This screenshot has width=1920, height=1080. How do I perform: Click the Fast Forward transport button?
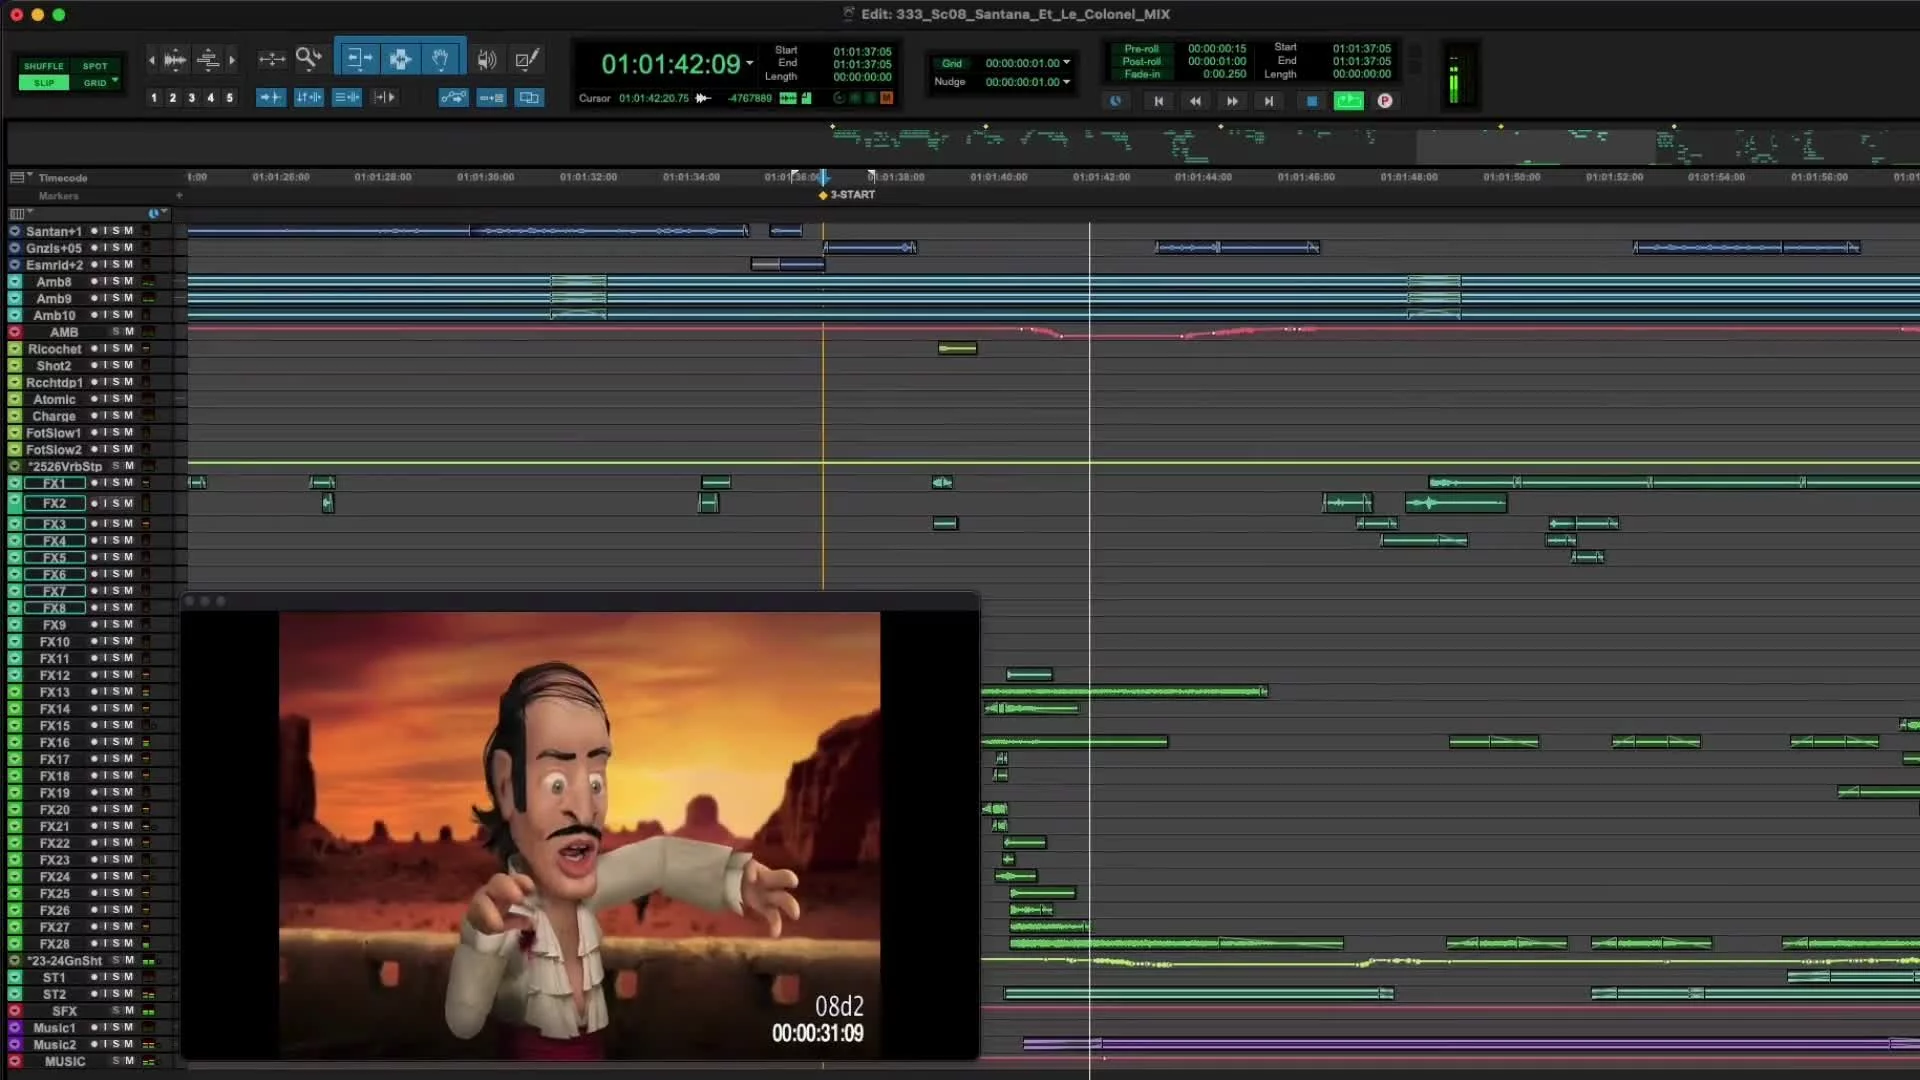(1232, 101)
